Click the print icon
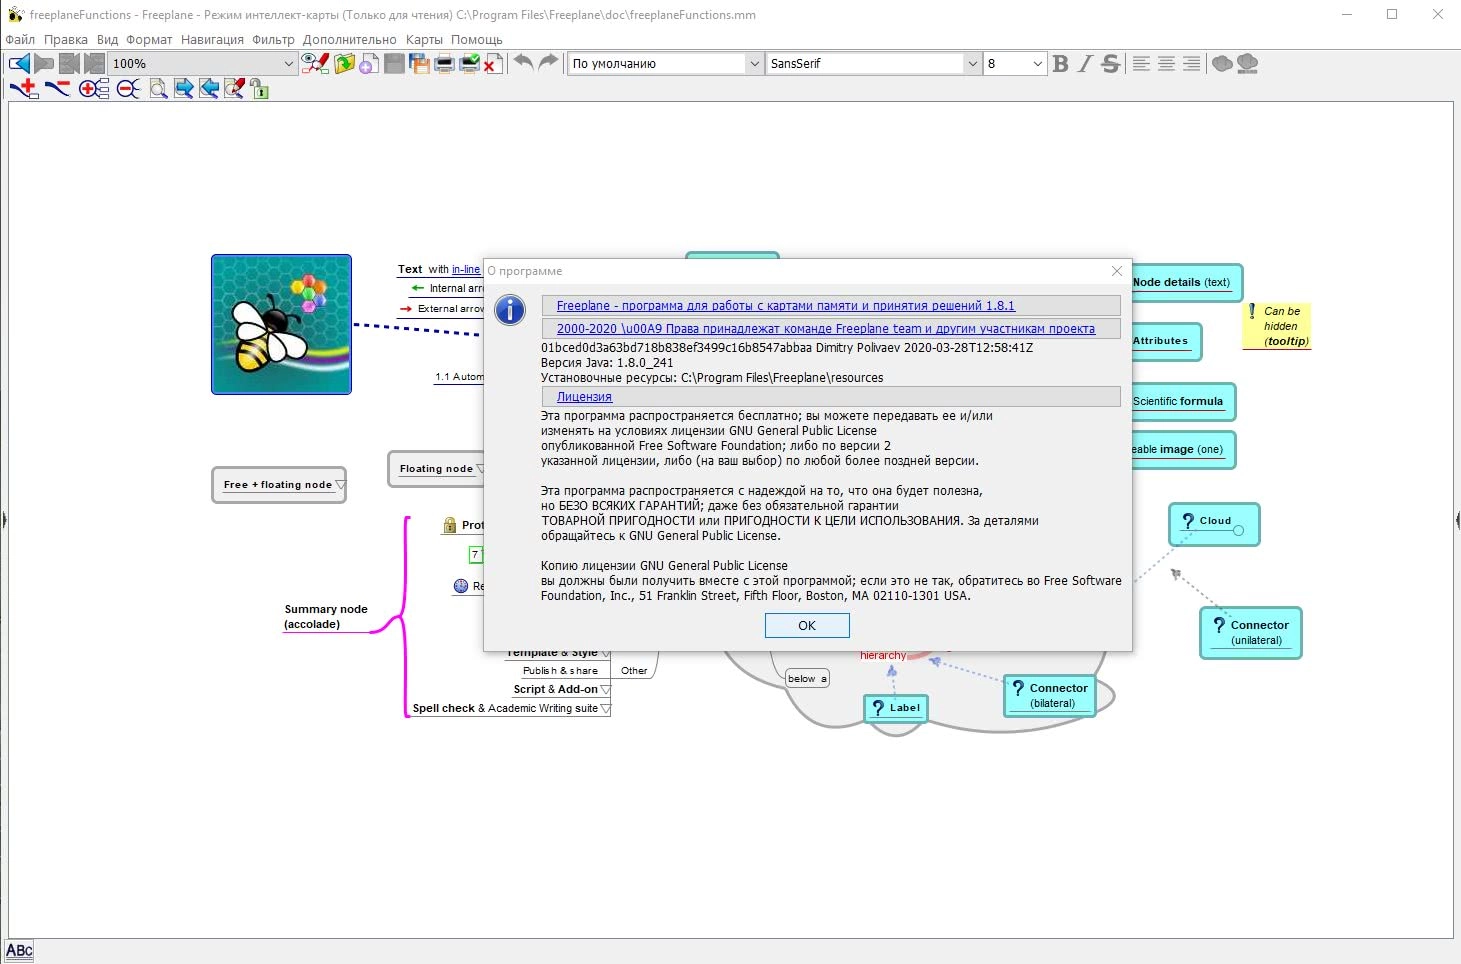The image size is (1461, 964). point(444,63)
